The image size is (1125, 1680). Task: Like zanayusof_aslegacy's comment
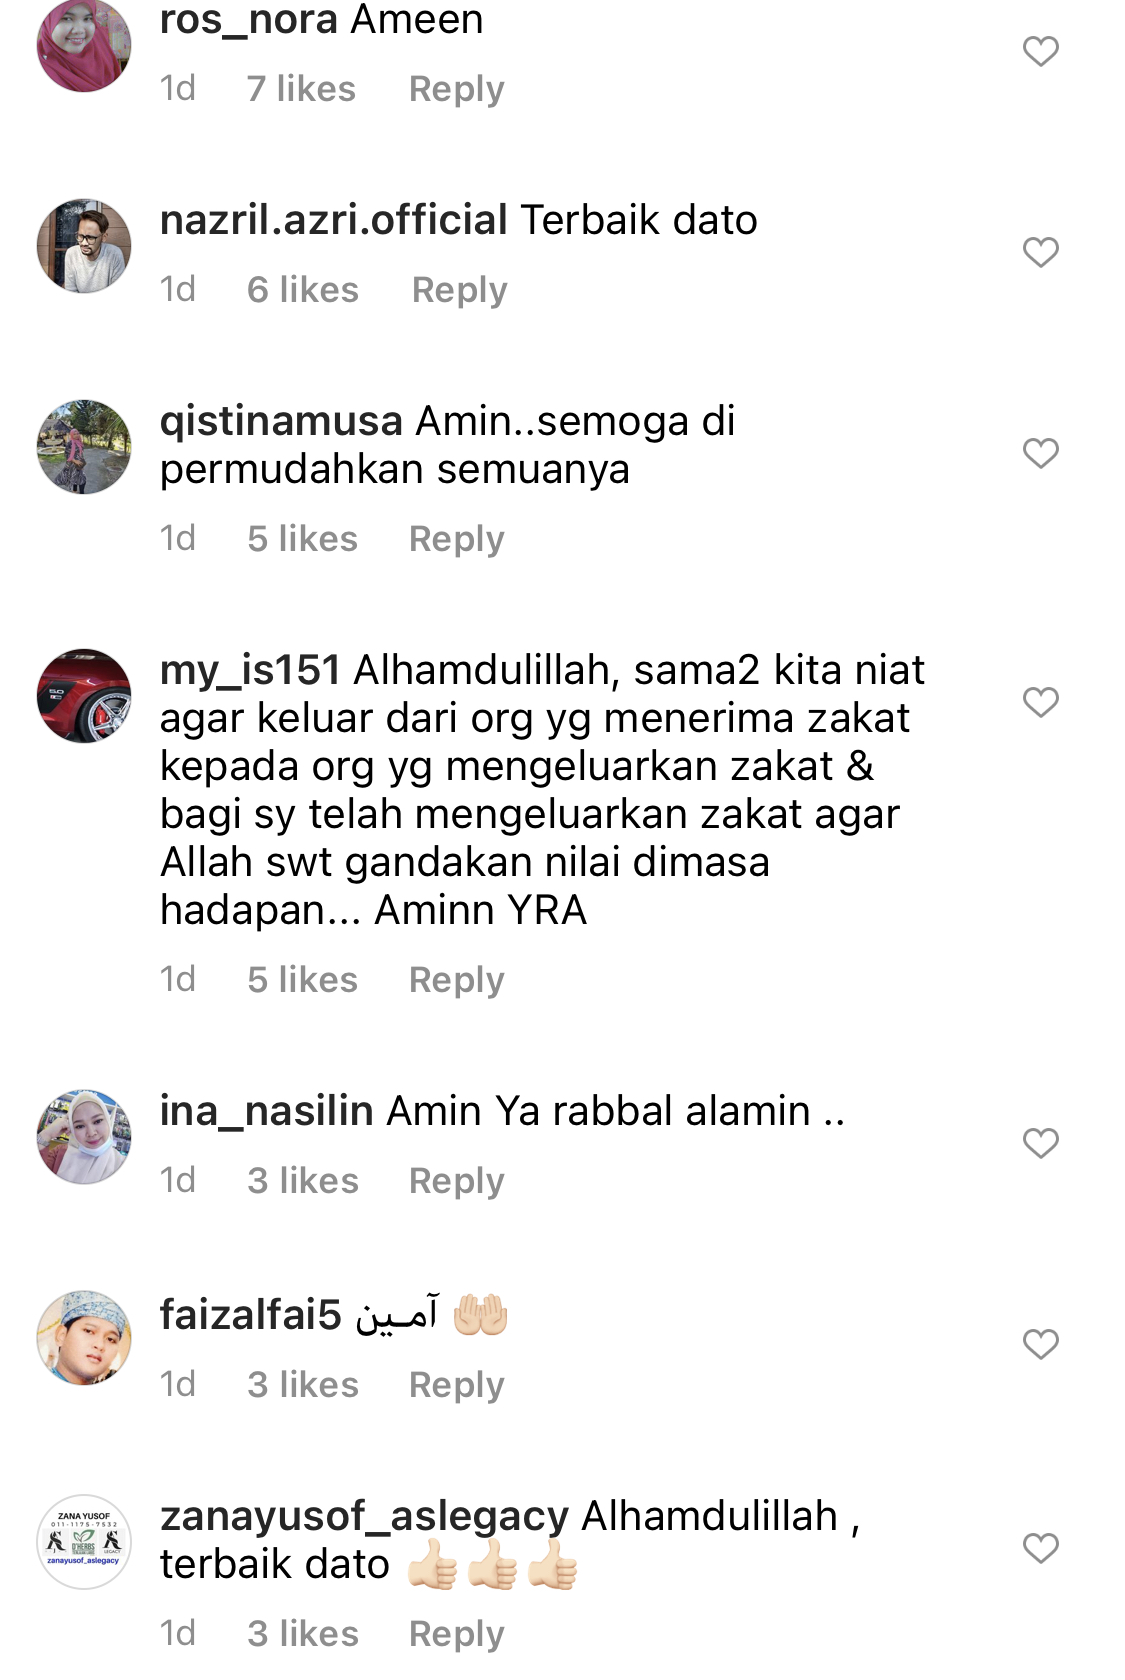(x=1040, y=1548)
